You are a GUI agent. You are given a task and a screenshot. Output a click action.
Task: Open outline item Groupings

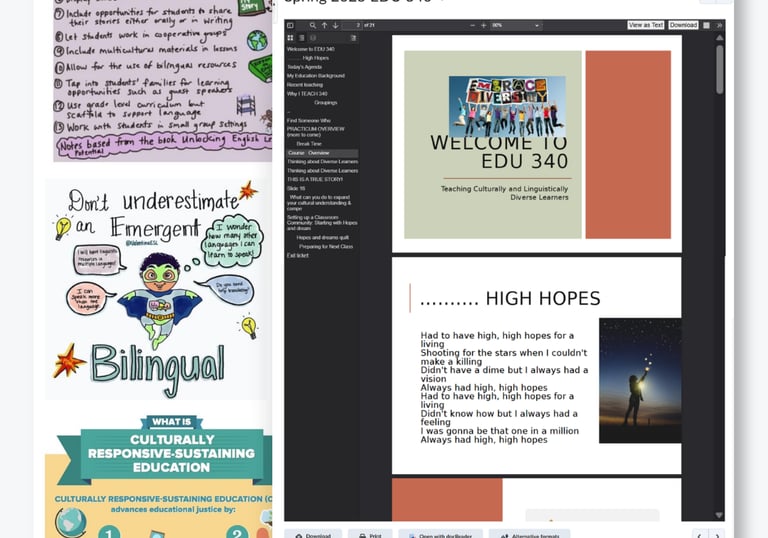[326, 102]
